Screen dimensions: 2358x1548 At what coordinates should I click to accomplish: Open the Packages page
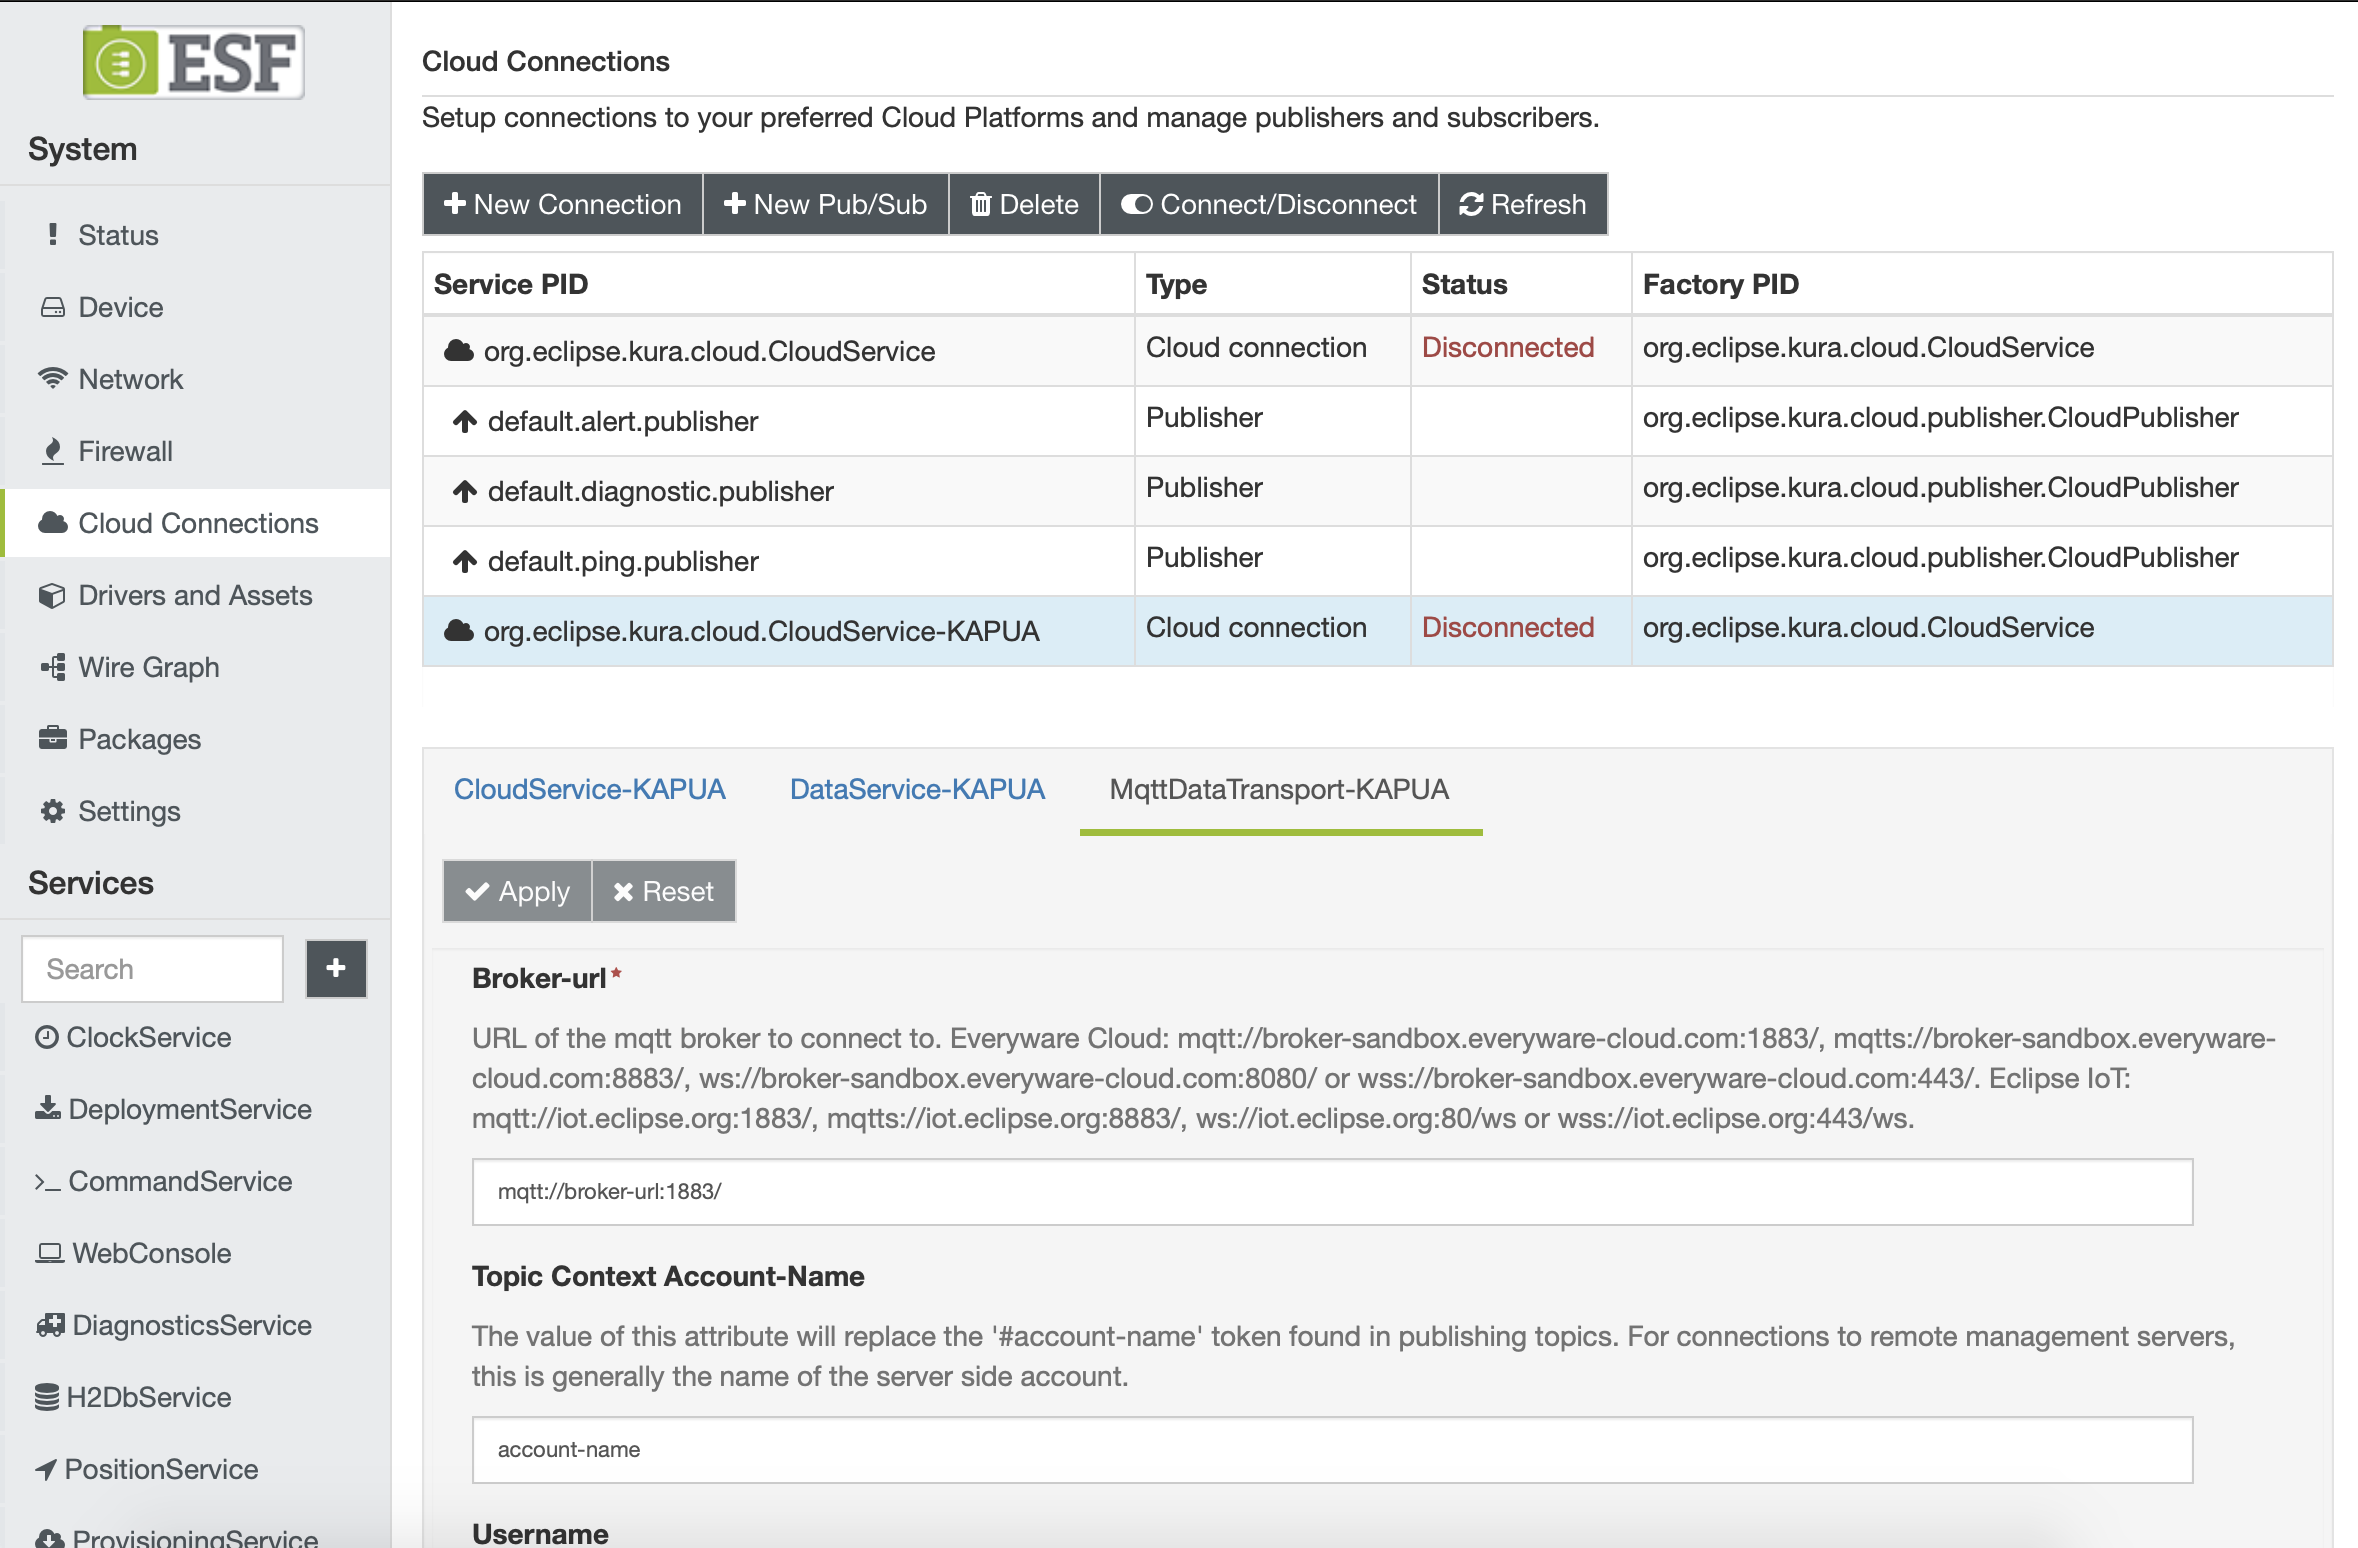pyautogui.click(x=139, y=739)
